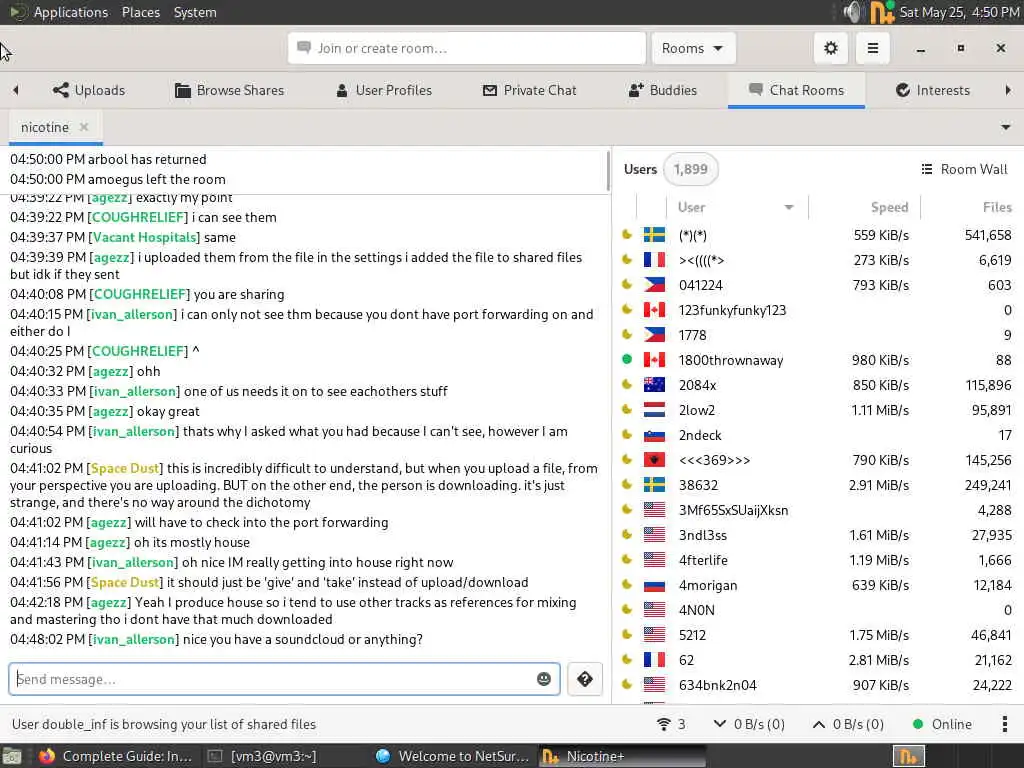Screen dimensions: 1024x768
Task: Click username Vacant Hospitals in chat
Action: (144, 238)
